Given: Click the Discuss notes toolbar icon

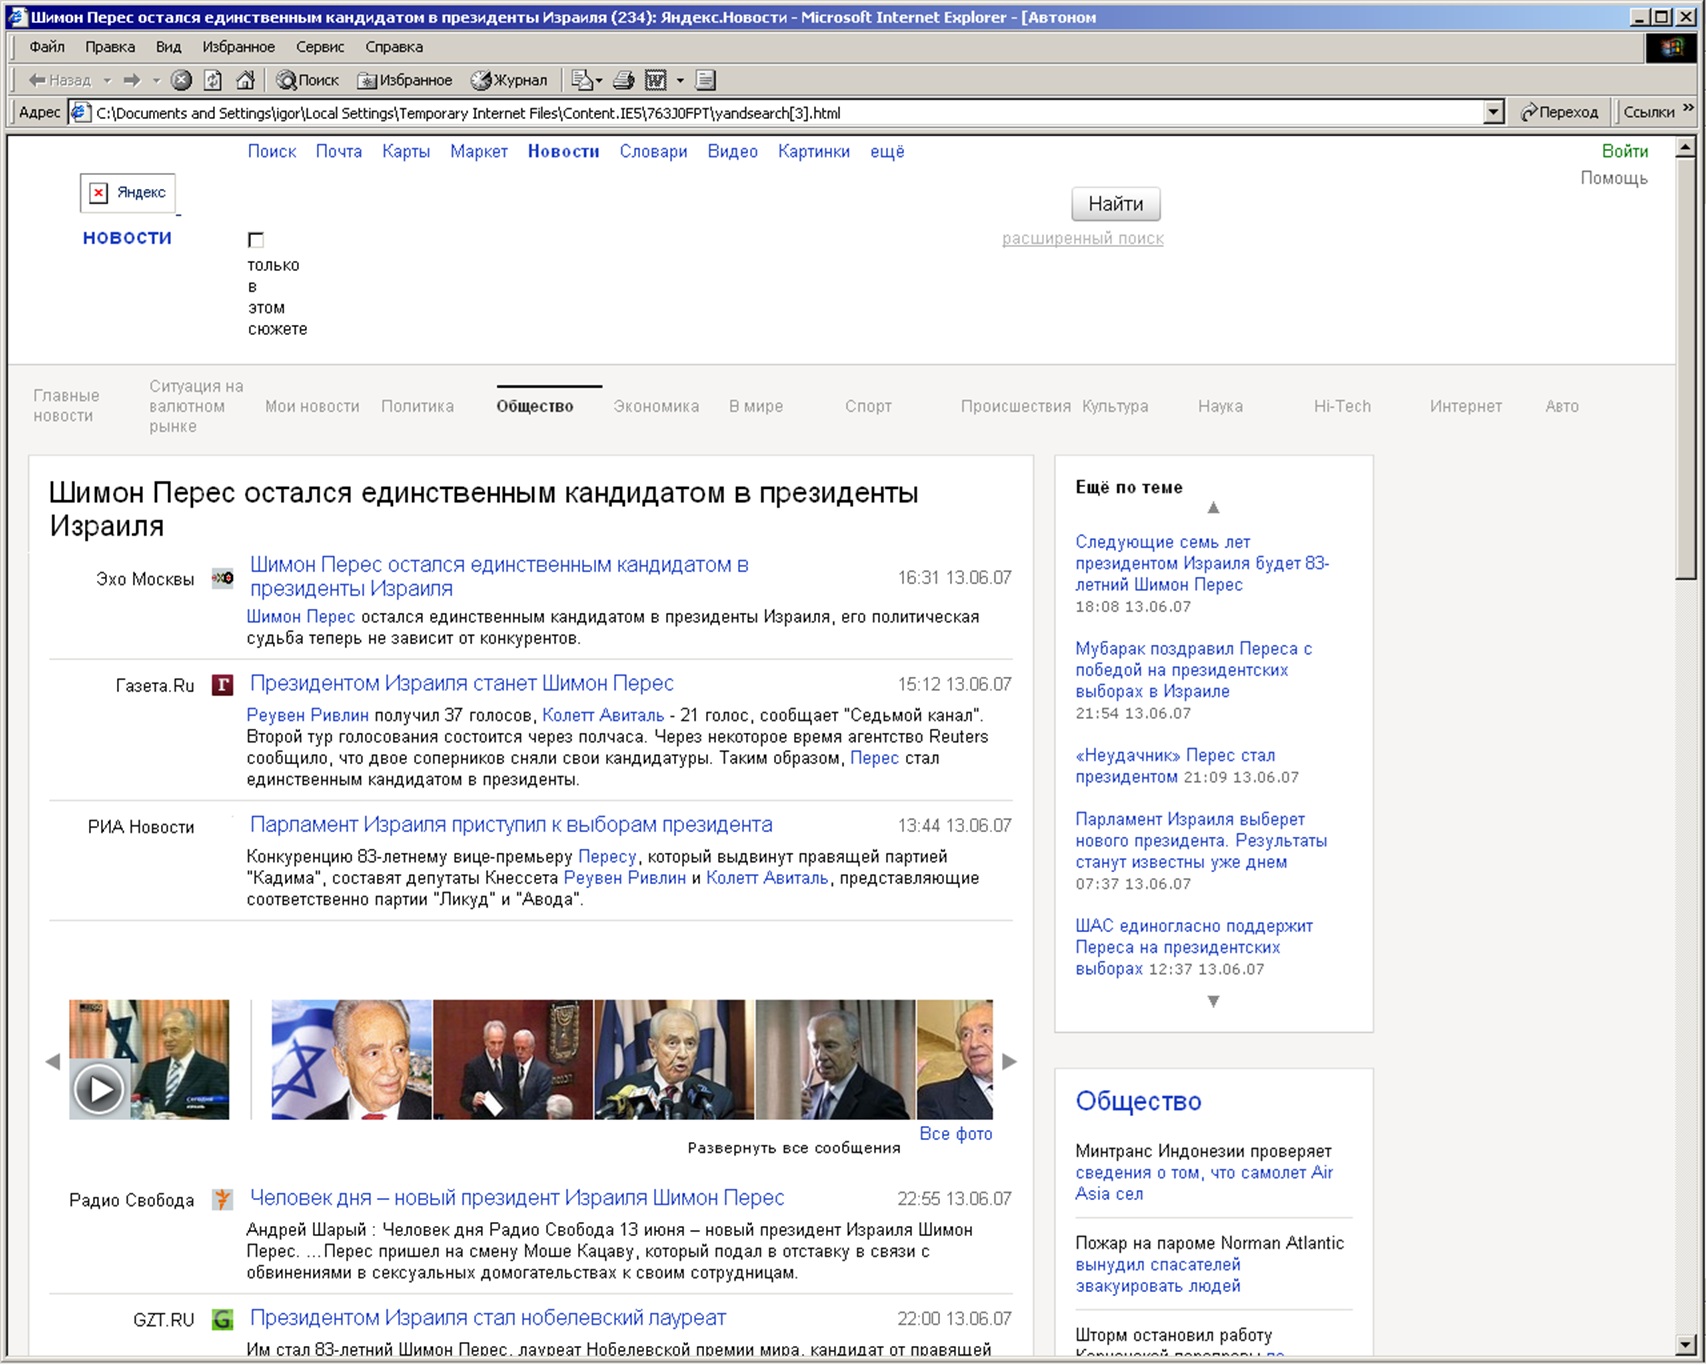Looking at the screenshot, I should (706, 80).
